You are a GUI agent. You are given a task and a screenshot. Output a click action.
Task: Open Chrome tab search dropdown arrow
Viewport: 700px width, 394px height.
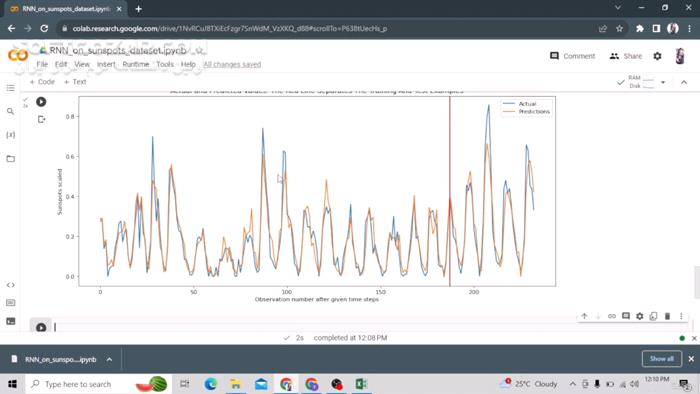click(x=617, y=8)
